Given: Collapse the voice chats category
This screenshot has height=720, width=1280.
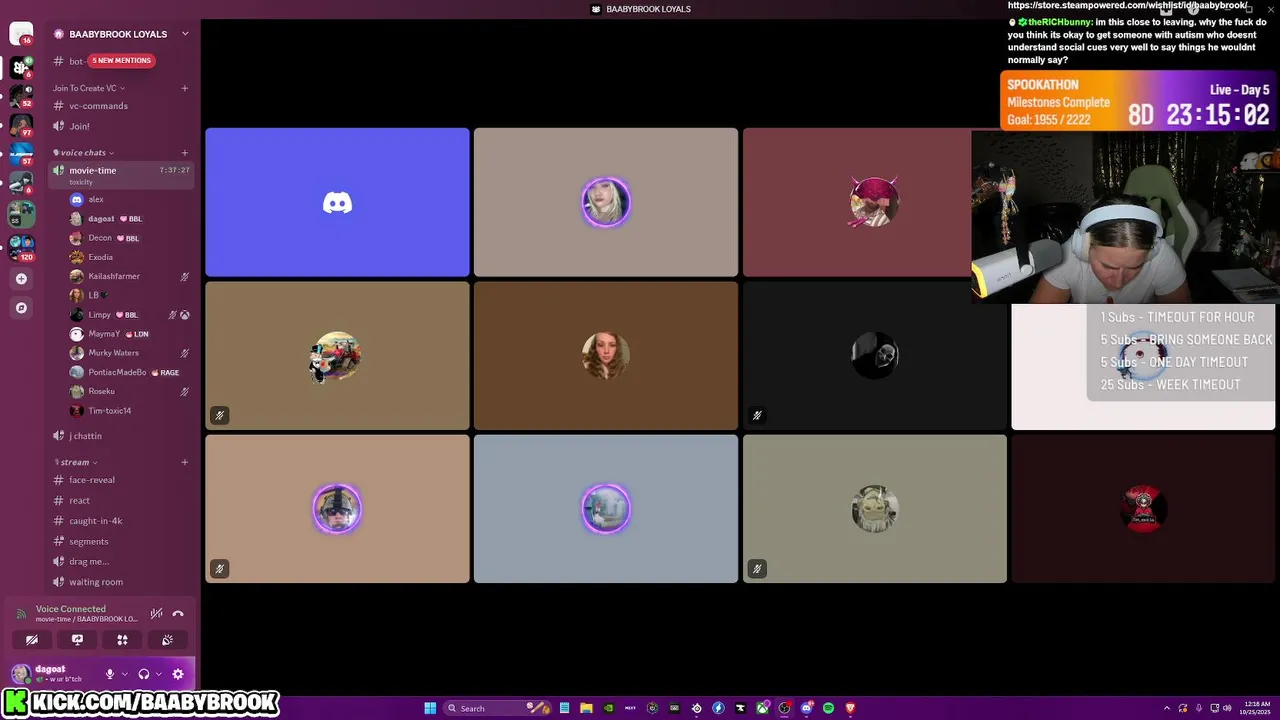Looking at the screenshot, I should pos(84,153).
